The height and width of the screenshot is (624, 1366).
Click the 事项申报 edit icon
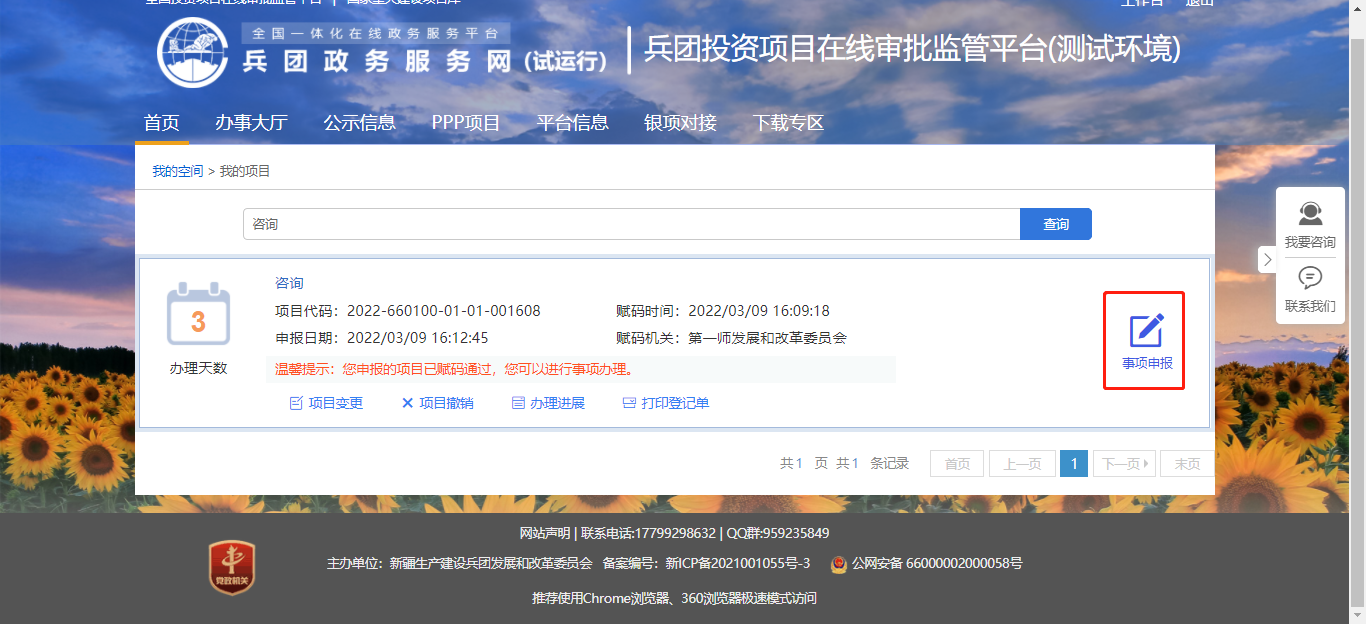[1146, 331]
